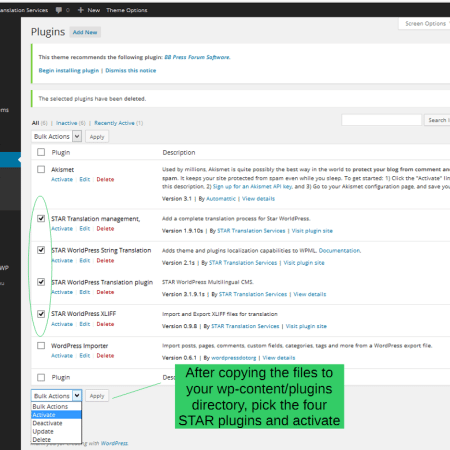The height and width of the screenshot is (450, 450).
Task: Edit the Akismet plugin
Action: [85, 179]
